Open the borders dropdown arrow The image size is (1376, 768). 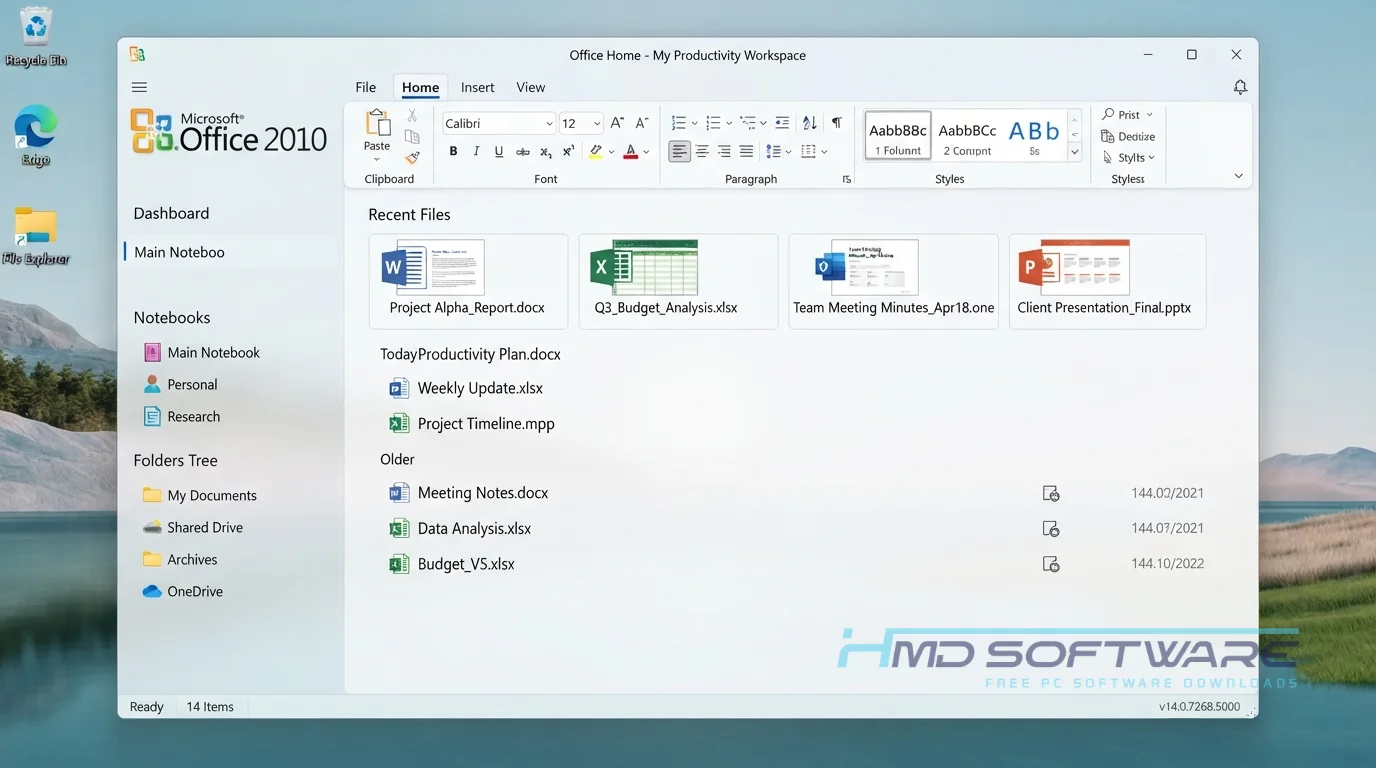click(x=824, y=153)
